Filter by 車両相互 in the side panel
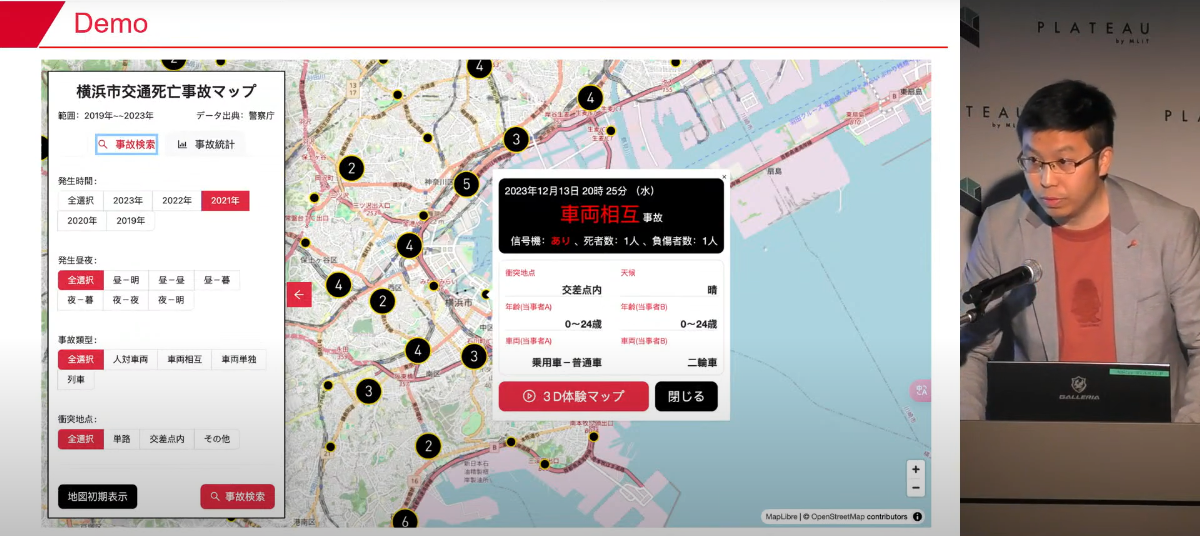Image resolution: width=1200 pixels, height=536 pixels. coord(184,359)
